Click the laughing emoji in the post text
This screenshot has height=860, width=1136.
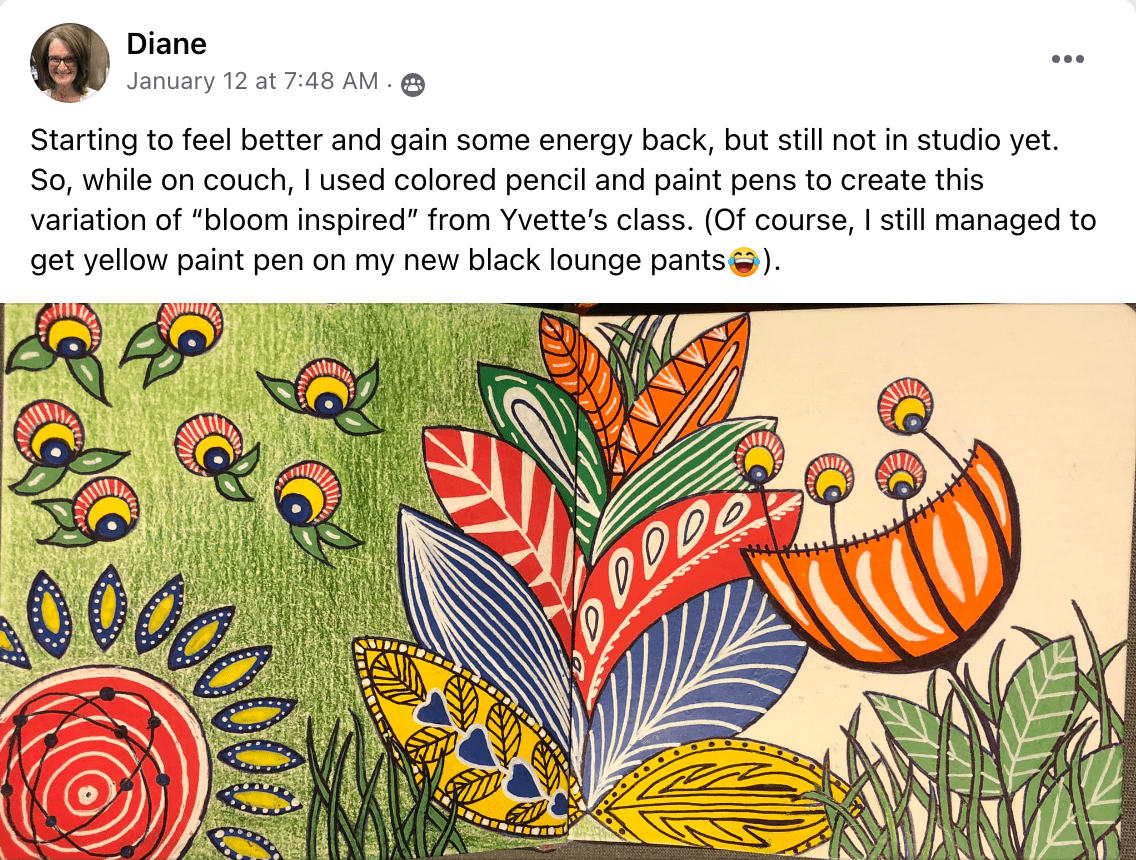744,263
